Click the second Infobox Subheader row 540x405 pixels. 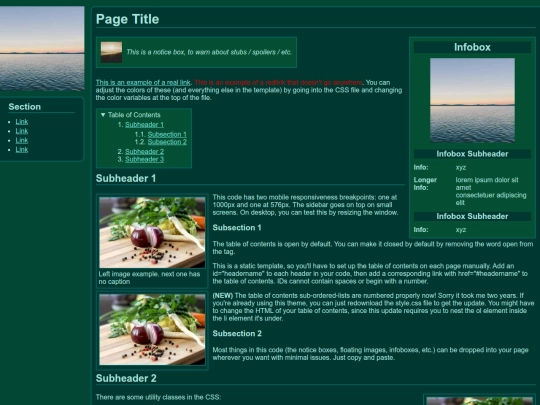(472, 216)
